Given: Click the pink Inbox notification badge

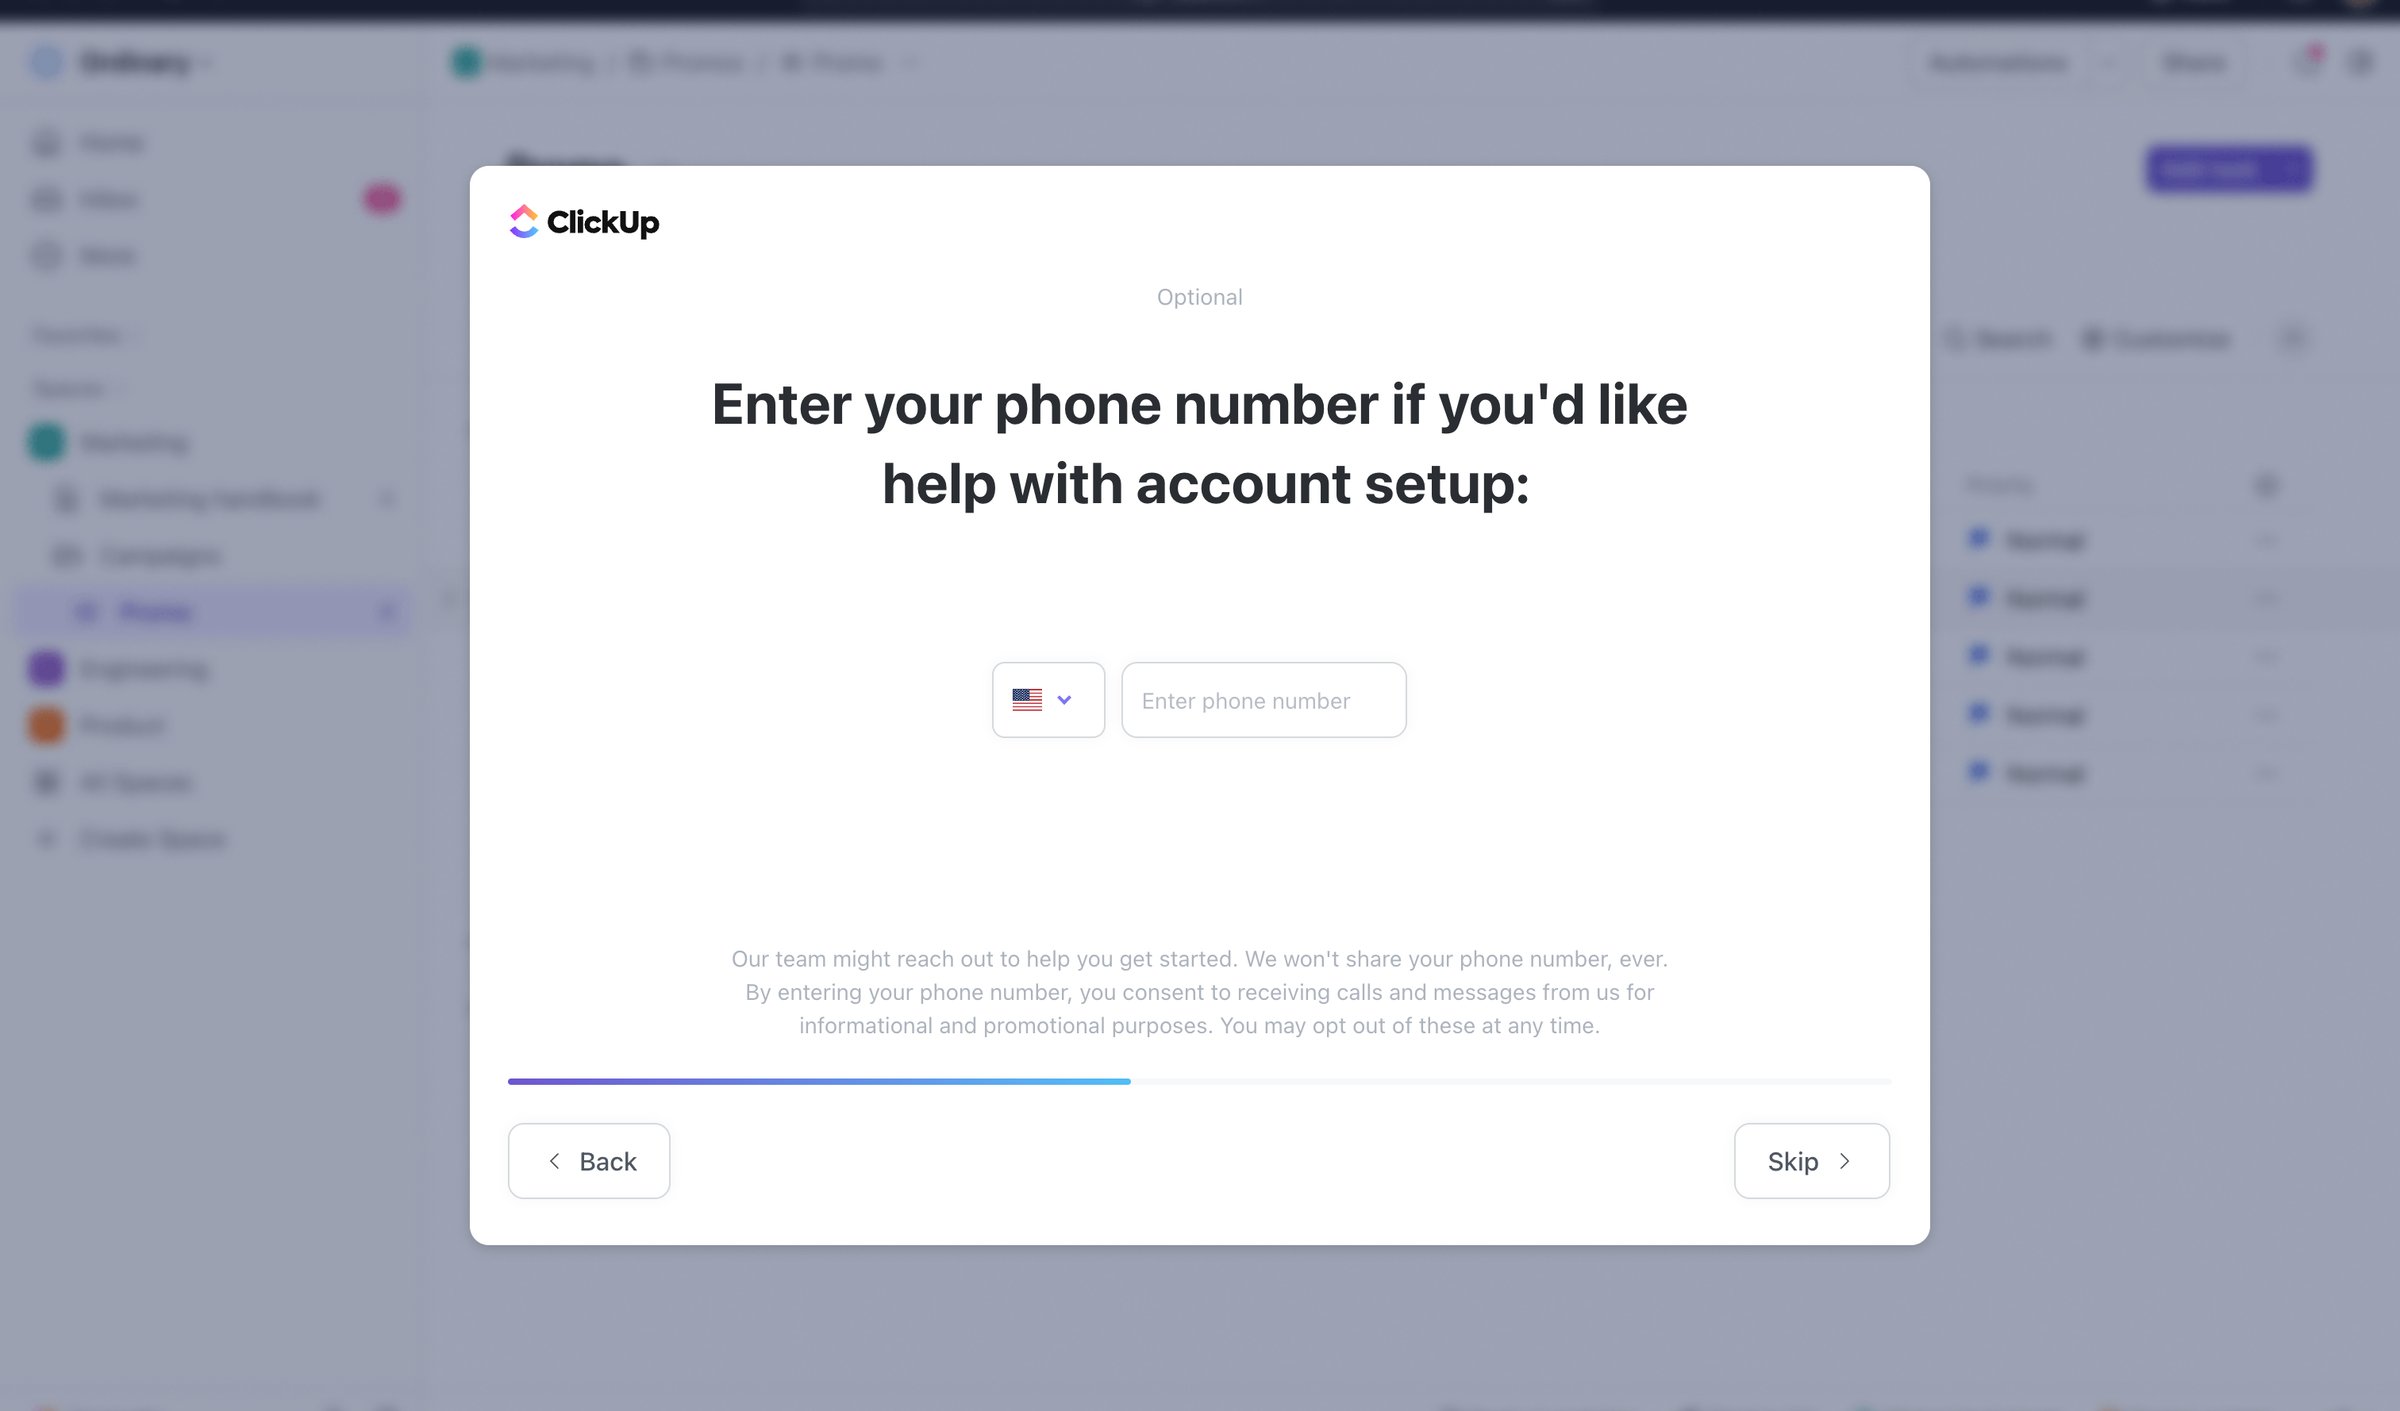Looking at the screenshot, I should click(x=381, y=199).
